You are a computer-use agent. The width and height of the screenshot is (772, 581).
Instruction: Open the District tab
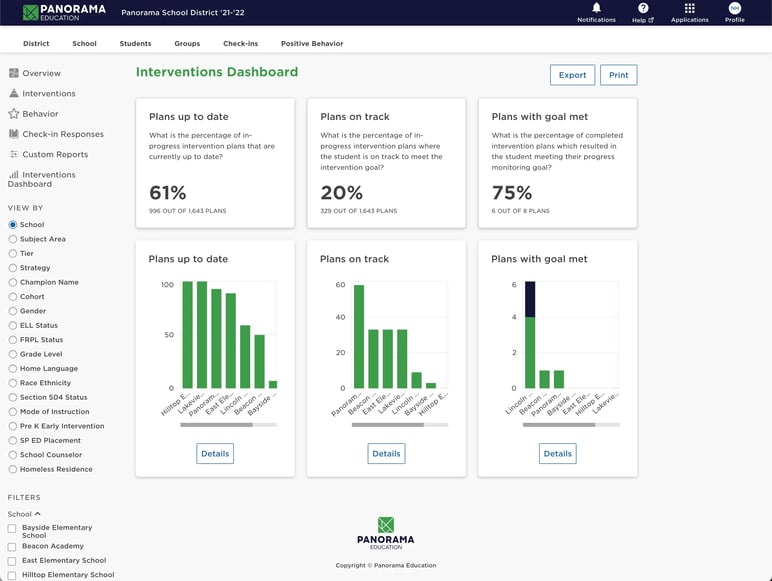coord(36,43)
